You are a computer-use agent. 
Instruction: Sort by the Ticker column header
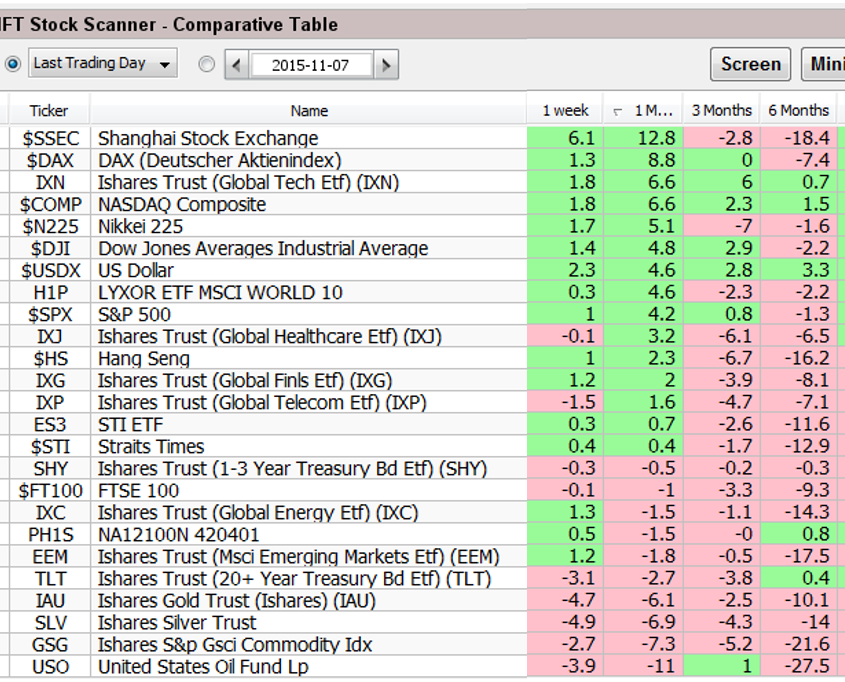[49, 111]
